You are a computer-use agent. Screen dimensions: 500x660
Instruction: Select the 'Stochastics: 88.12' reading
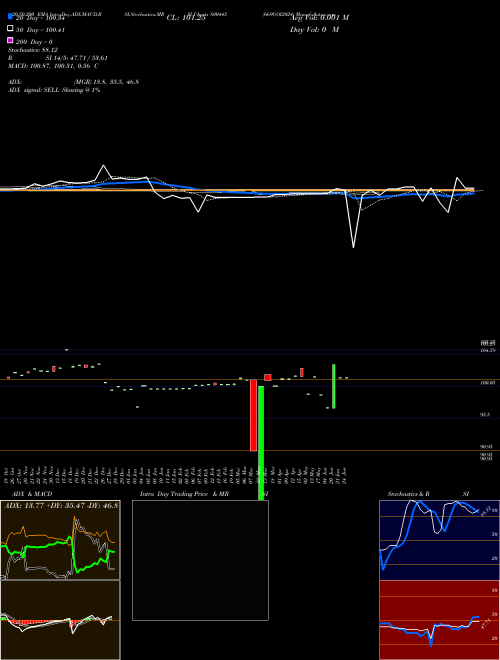[33, 50]
